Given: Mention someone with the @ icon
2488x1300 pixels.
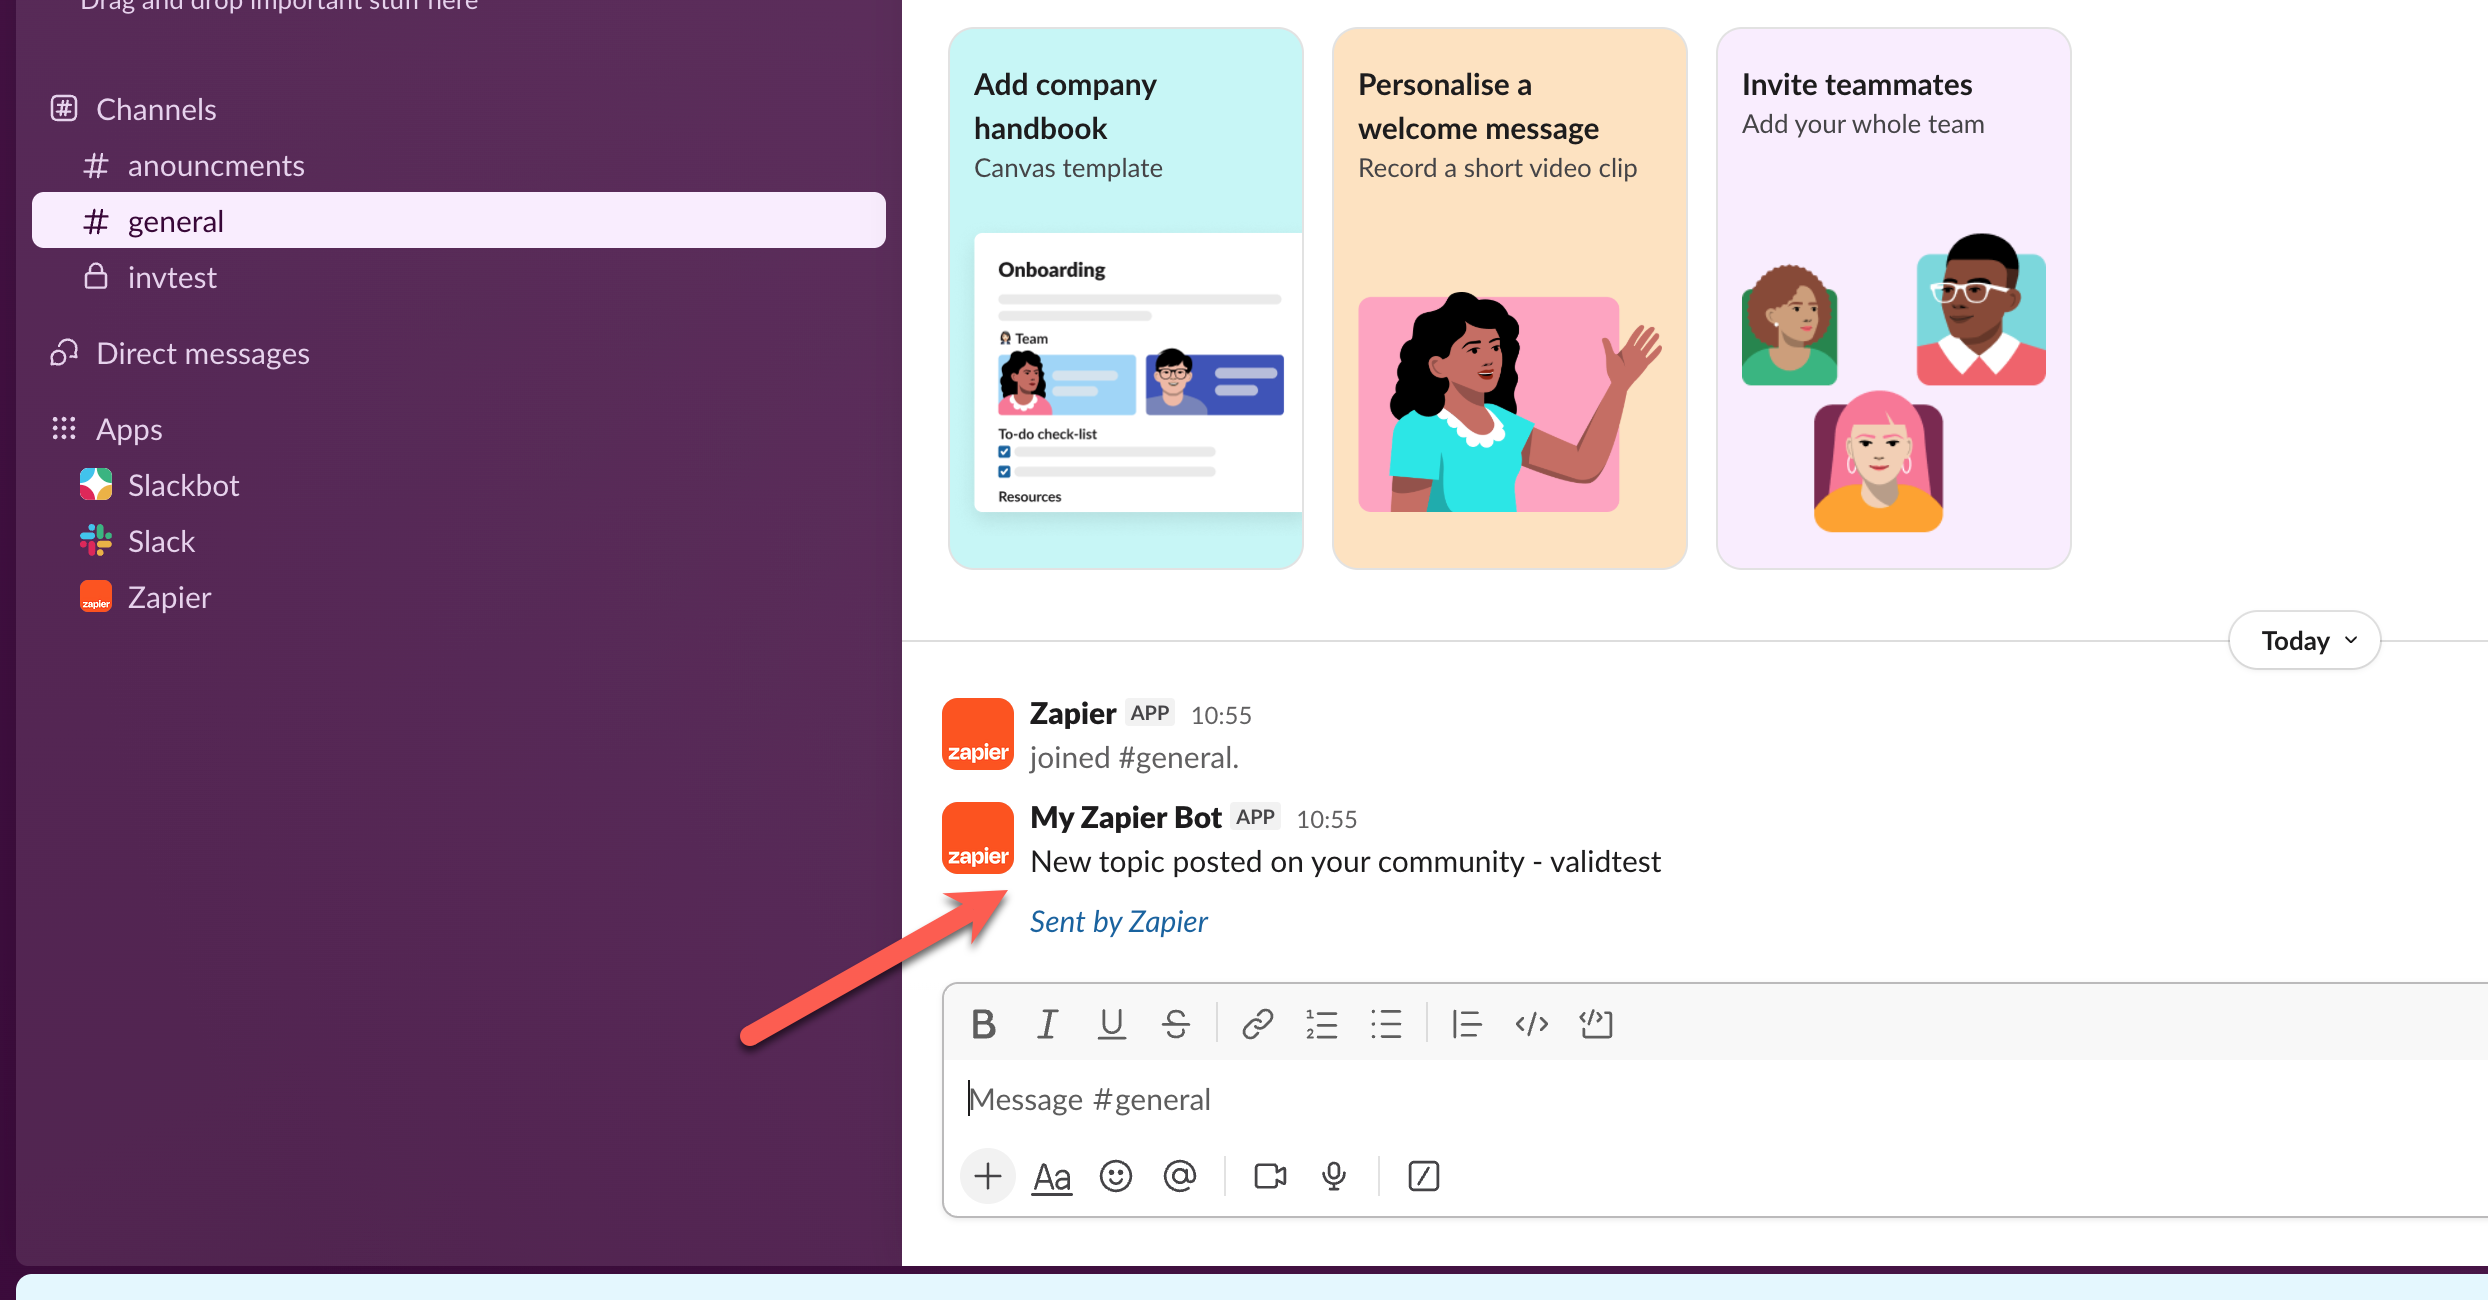Looking at the screenshot, I should tap(1180, 1176).
